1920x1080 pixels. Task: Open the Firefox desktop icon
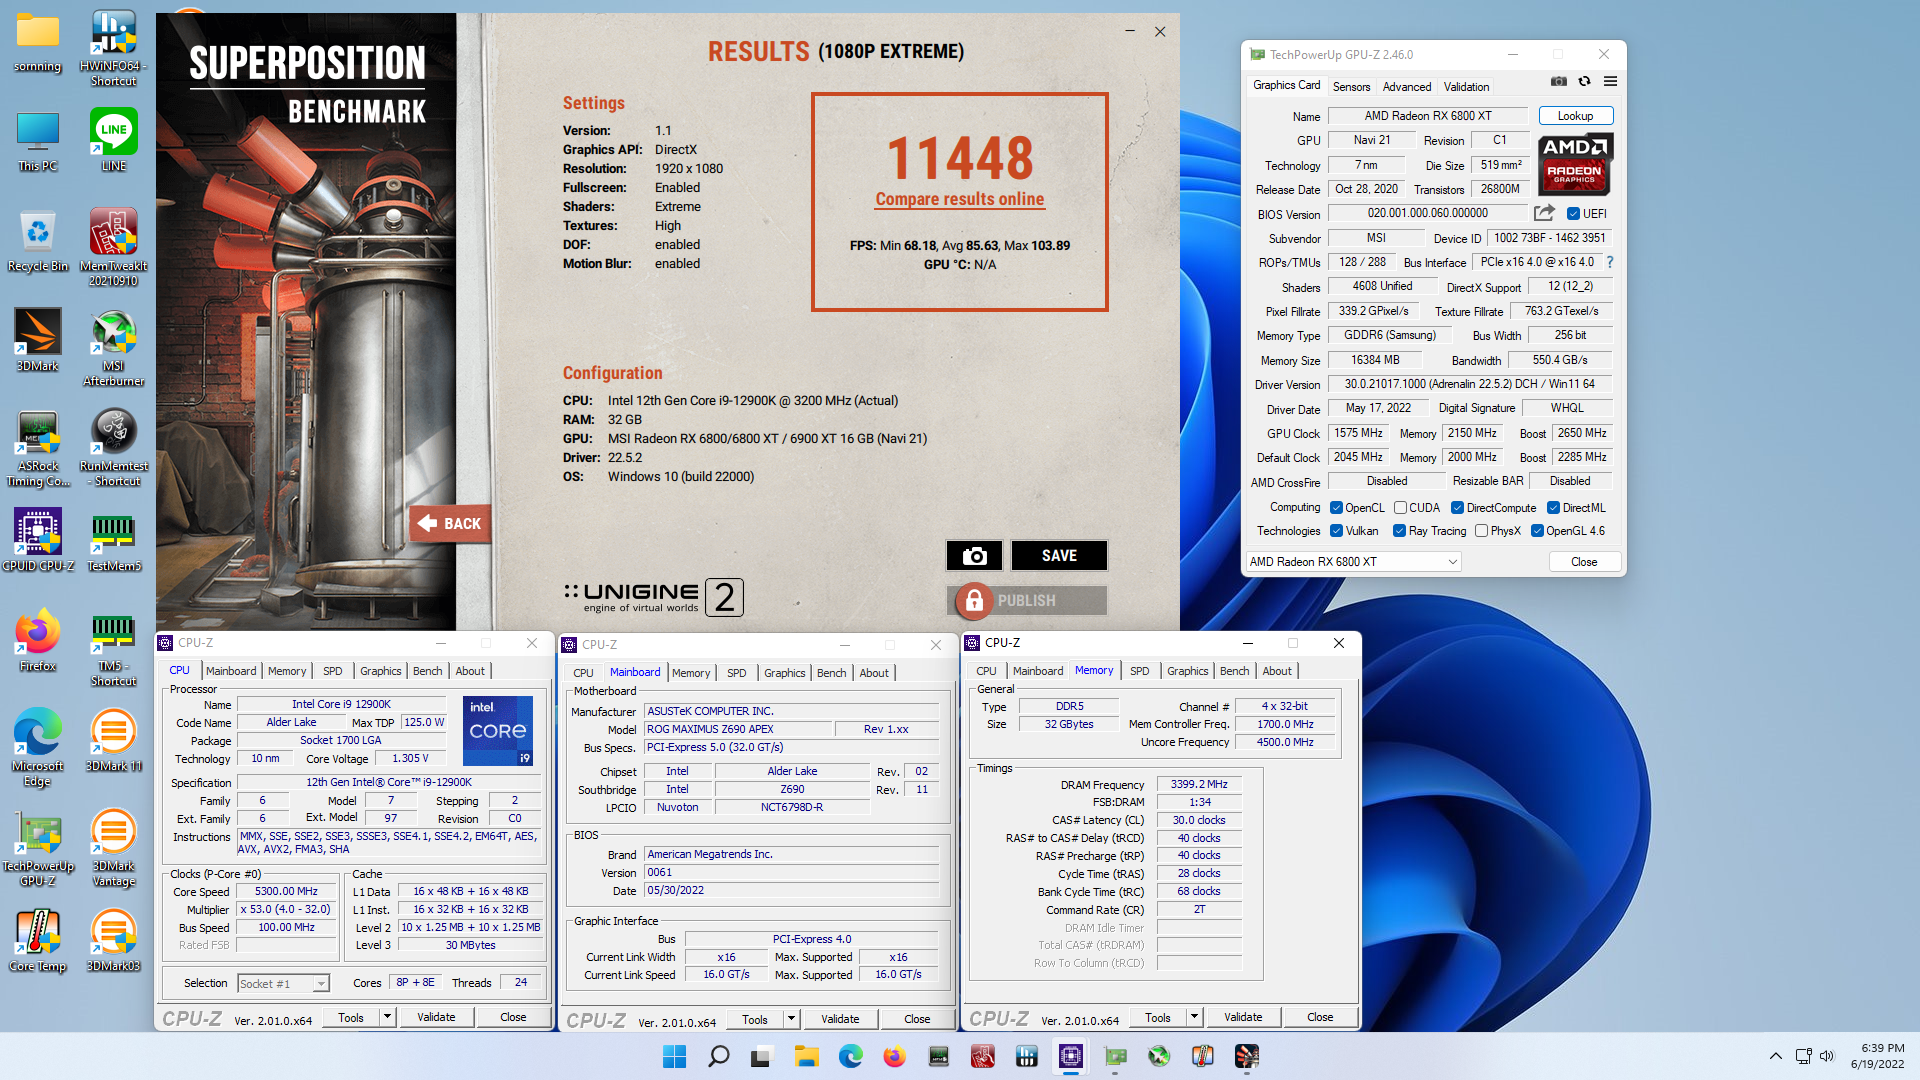[38, 640]
